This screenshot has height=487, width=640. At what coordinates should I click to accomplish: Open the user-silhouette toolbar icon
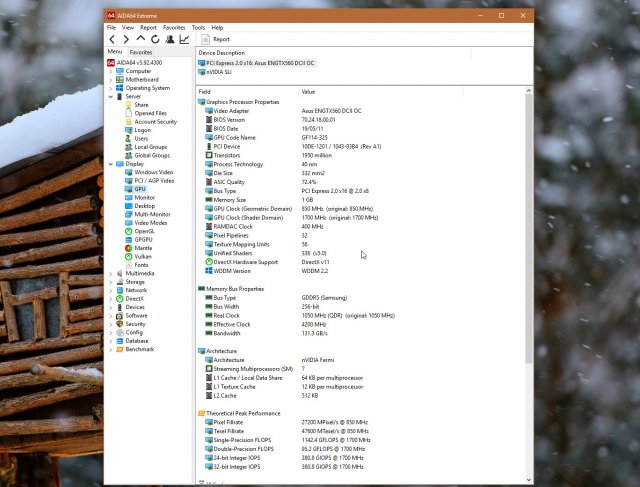pos(170,39)
